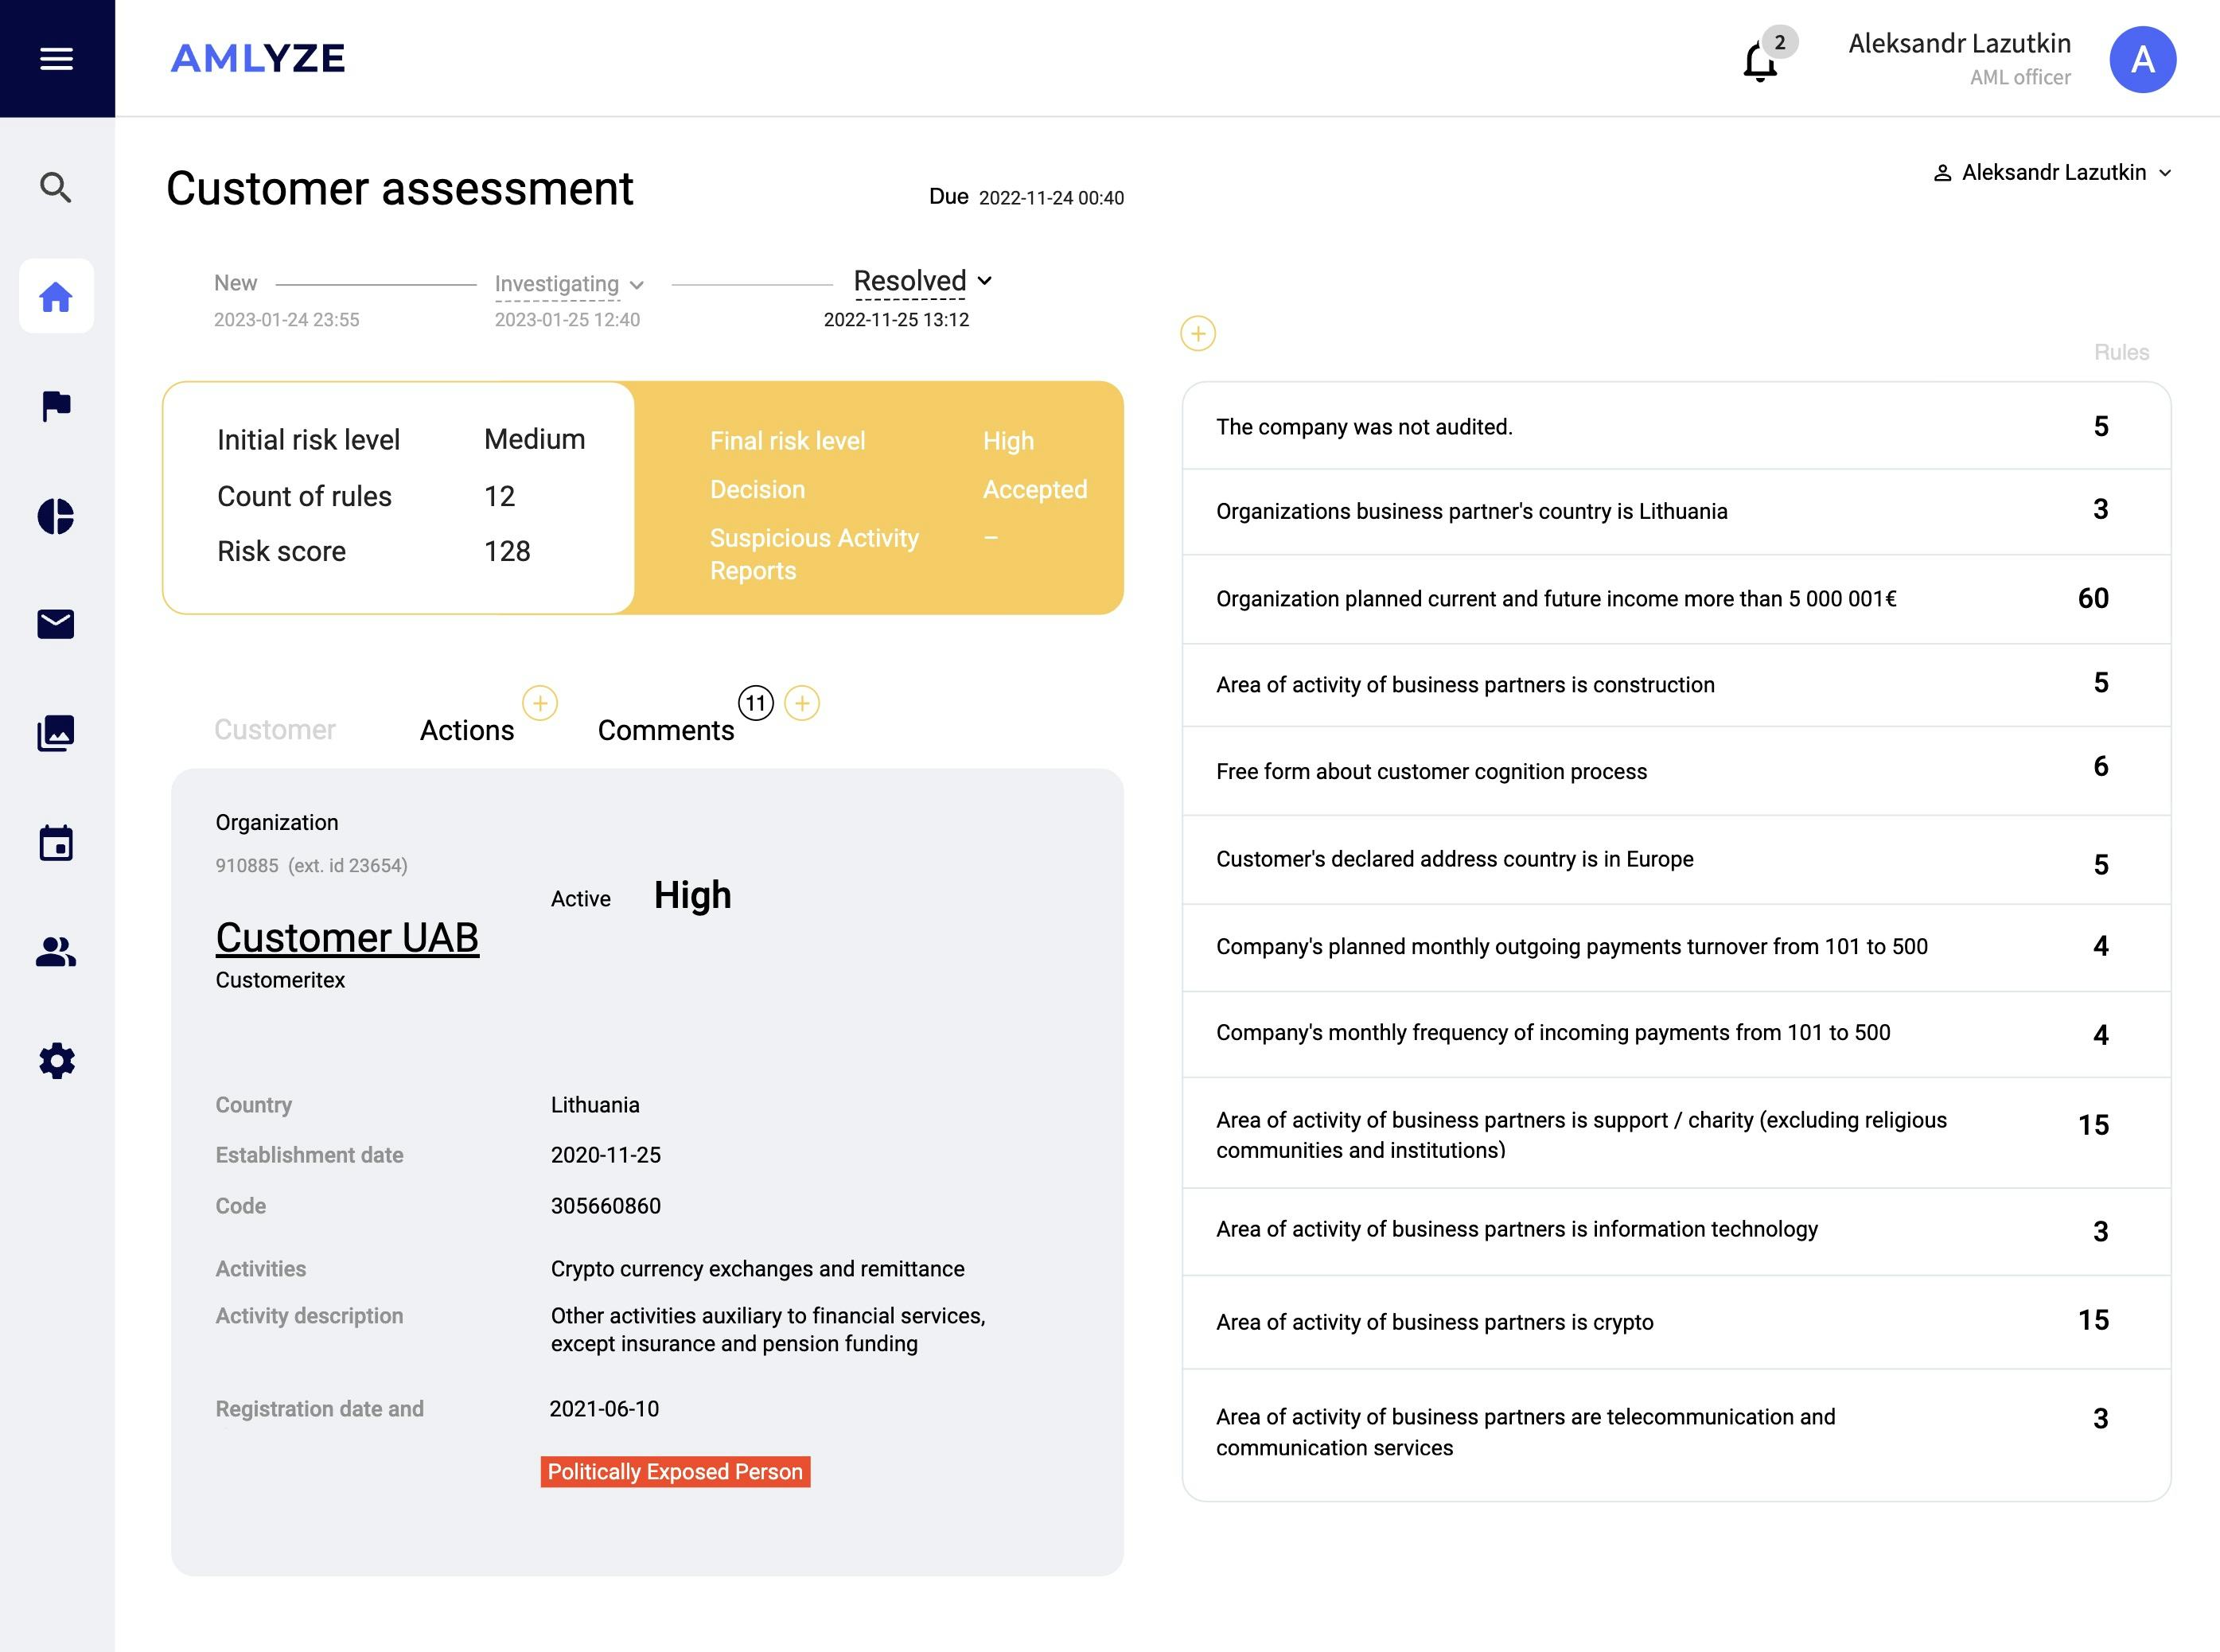Open the search from the sidebar
This screenshot has width=2220, height=1652.
56,188
